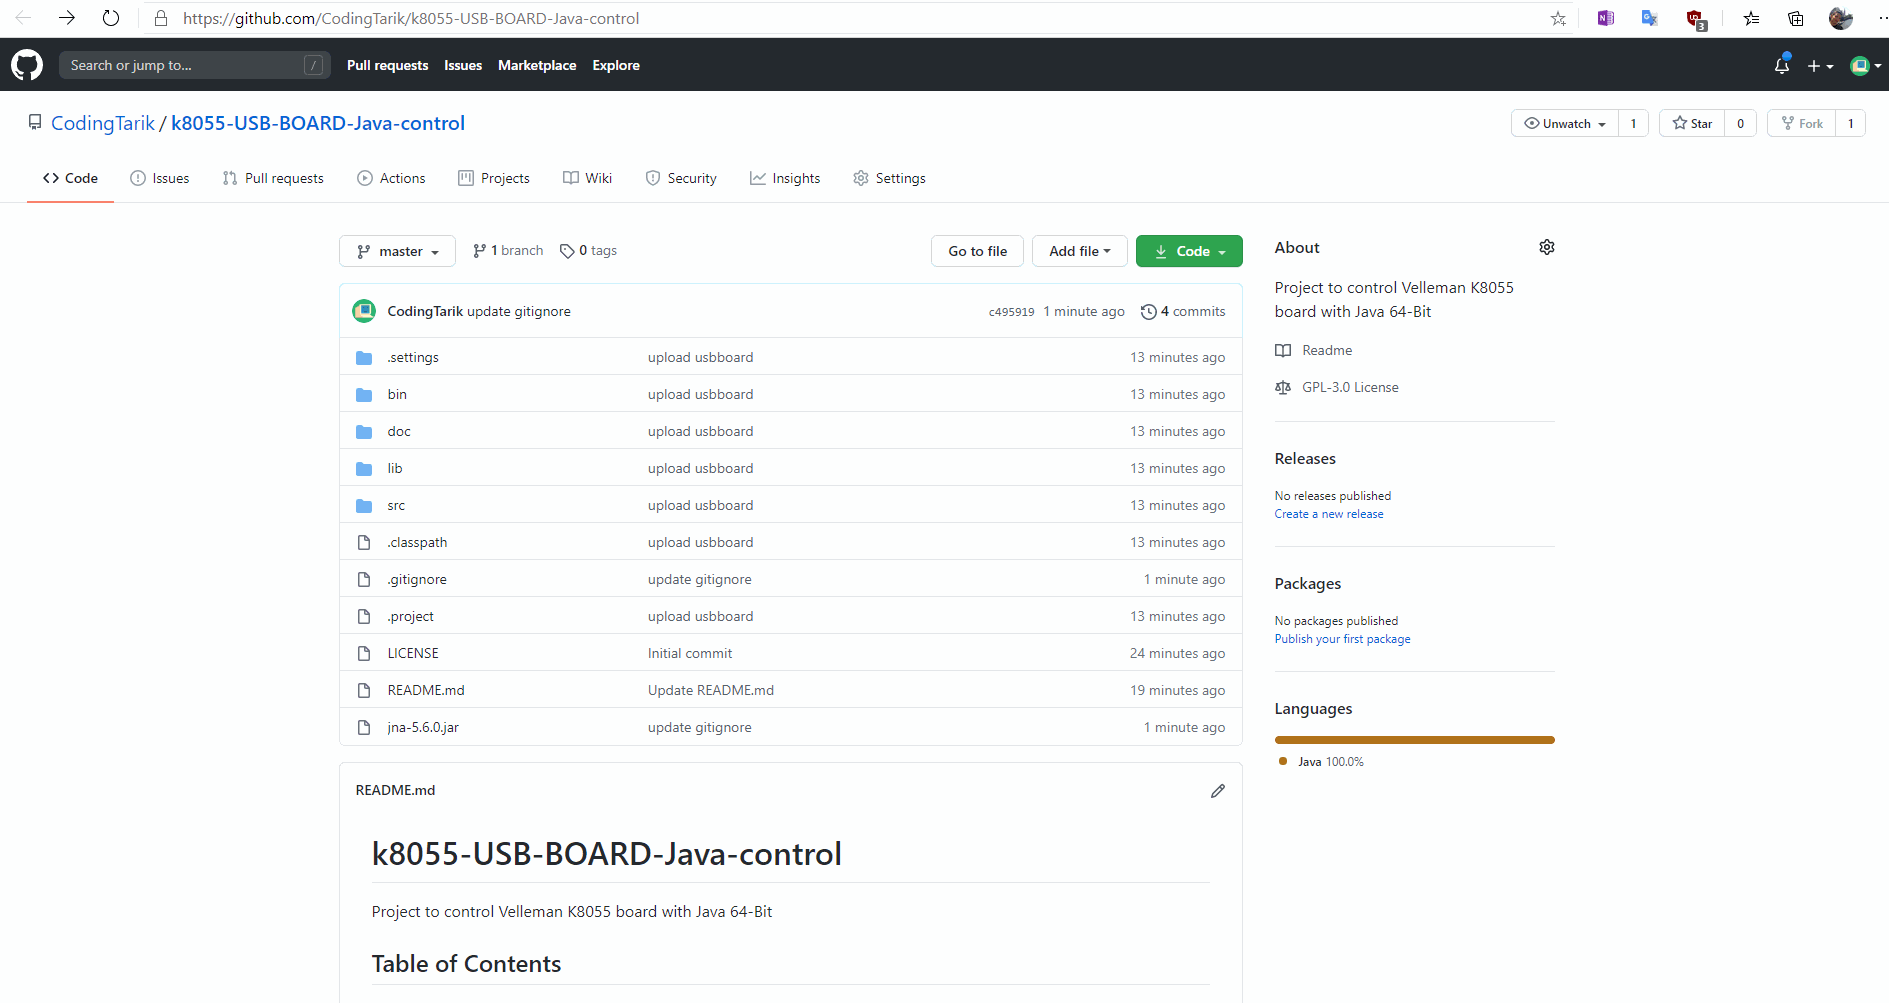The width and height of the screenshot is (1889, 1003).
Task: Open the 0 tags link
Action: click(x=588, y=251)
